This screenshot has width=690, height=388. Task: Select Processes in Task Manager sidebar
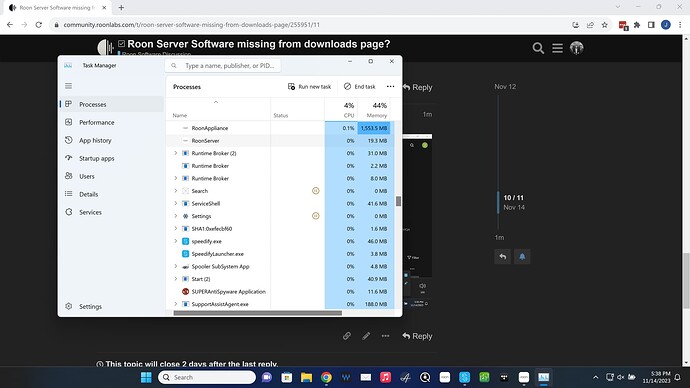(111, 104)
